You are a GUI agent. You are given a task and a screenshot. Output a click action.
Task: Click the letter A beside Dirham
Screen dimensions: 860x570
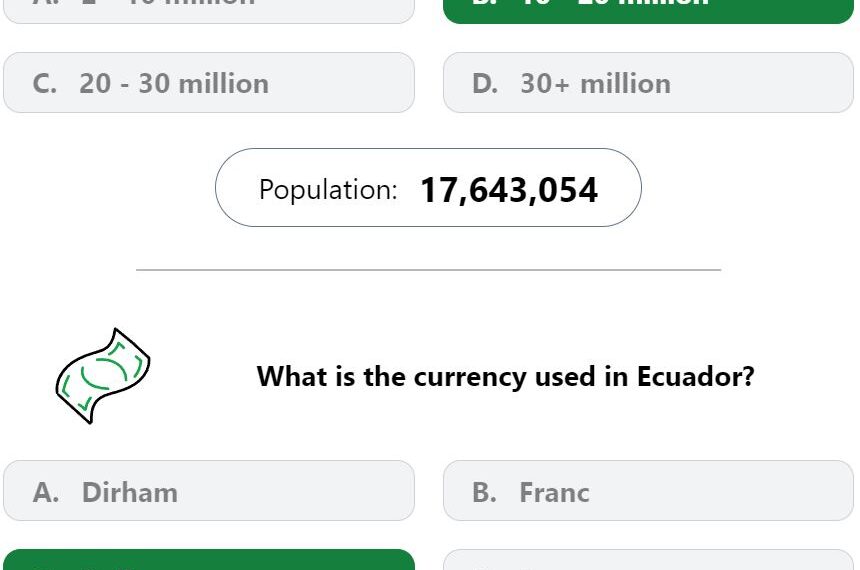click(46, 492)
